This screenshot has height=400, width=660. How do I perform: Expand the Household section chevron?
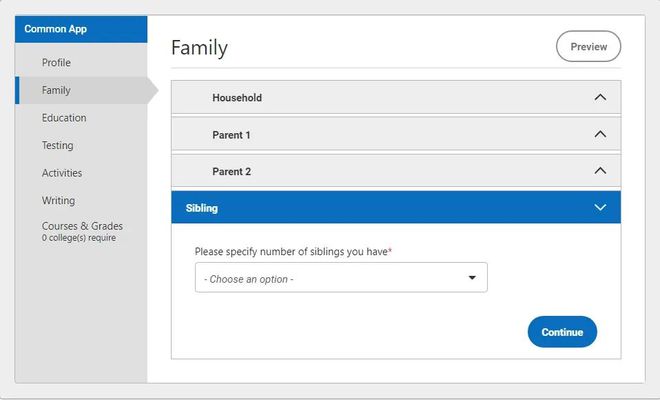600,98
